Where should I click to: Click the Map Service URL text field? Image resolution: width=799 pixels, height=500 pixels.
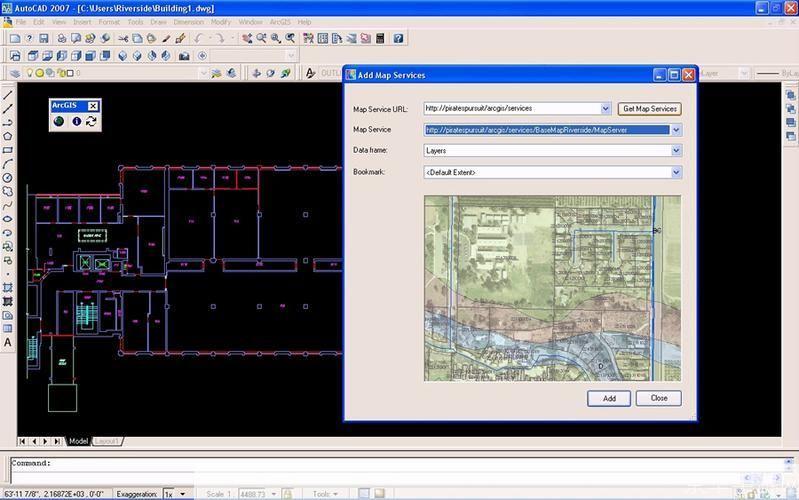512,109
